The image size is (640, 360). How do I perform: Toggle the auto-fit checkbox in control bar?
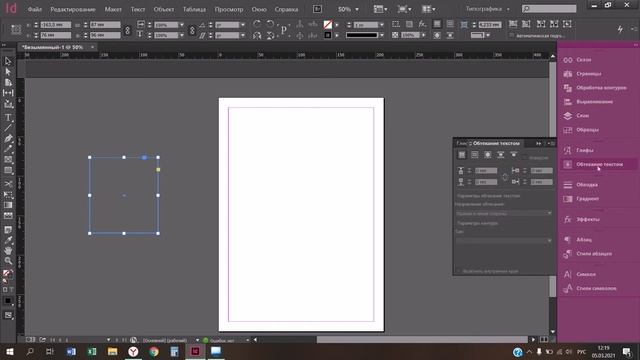[x=512, y=36]
